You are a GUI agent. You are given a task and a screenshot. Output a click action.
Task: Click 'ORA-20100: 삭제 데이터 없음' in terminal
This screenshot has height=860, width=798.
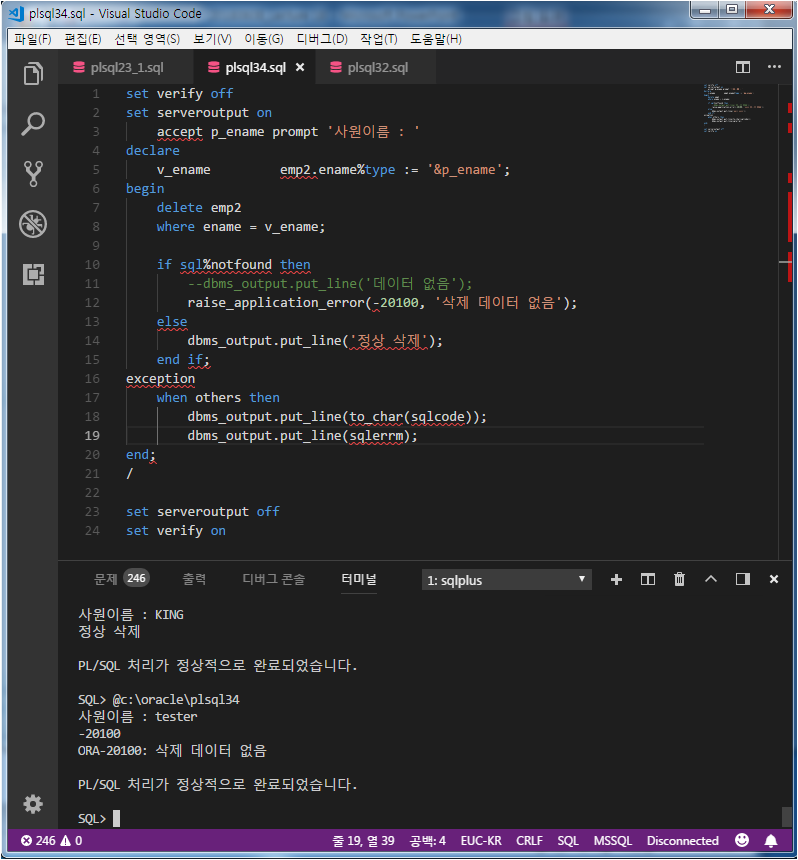tap(172, 750)
